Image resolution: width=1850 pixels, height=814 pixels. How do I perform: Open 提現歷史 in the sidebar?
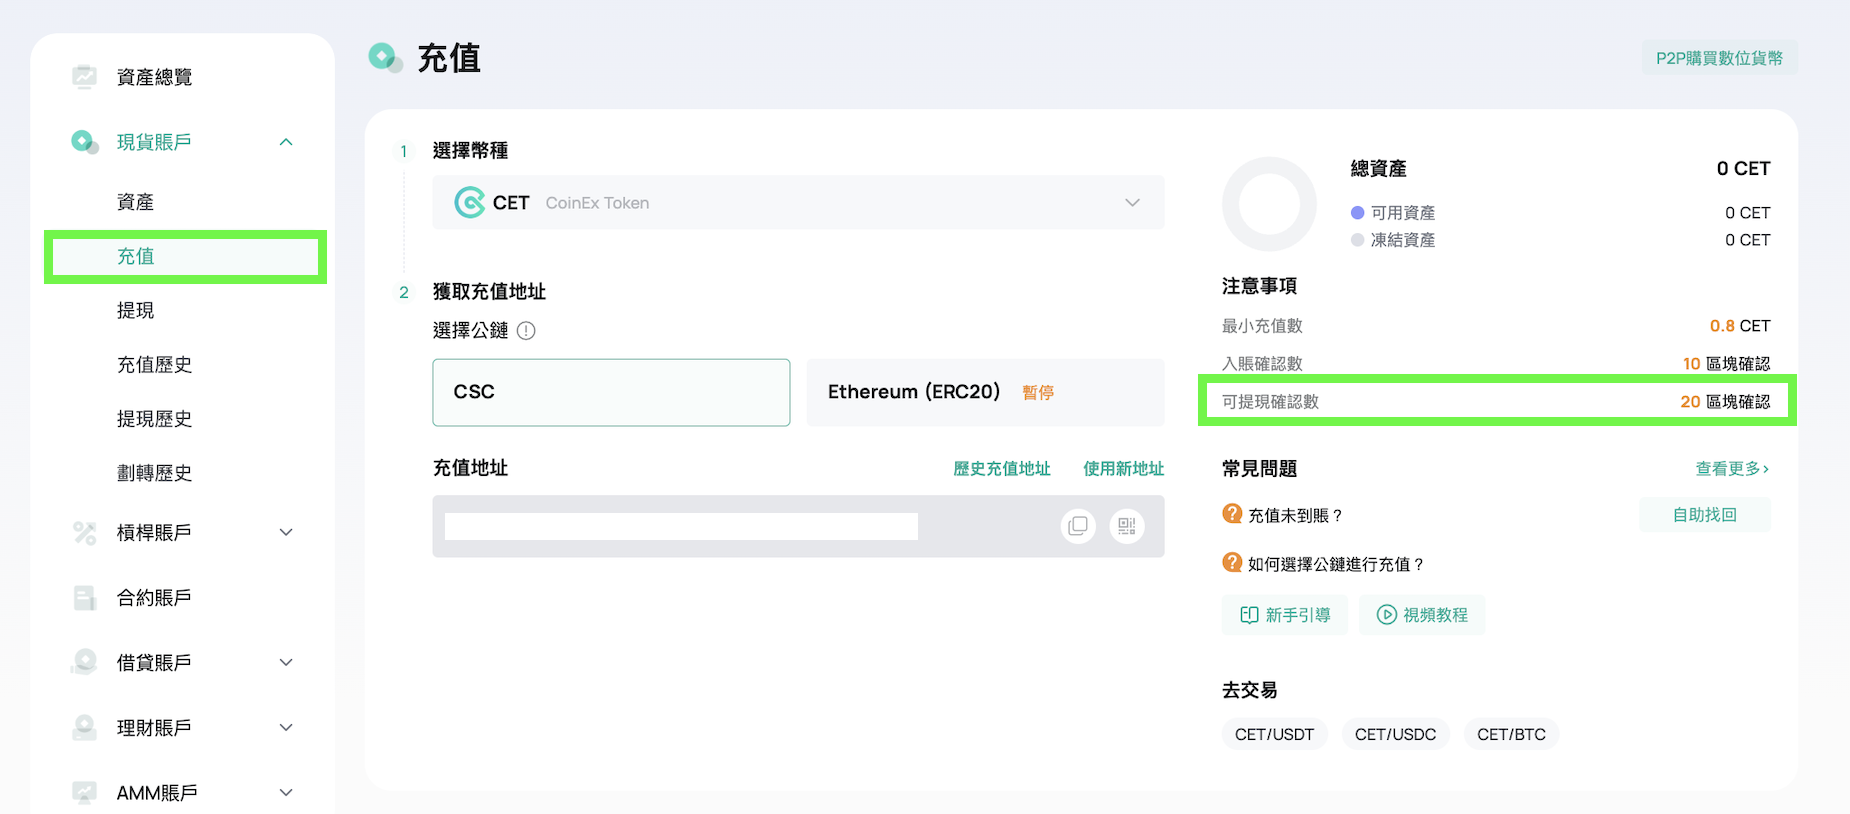pyautogui.click(x=155, y=418)
